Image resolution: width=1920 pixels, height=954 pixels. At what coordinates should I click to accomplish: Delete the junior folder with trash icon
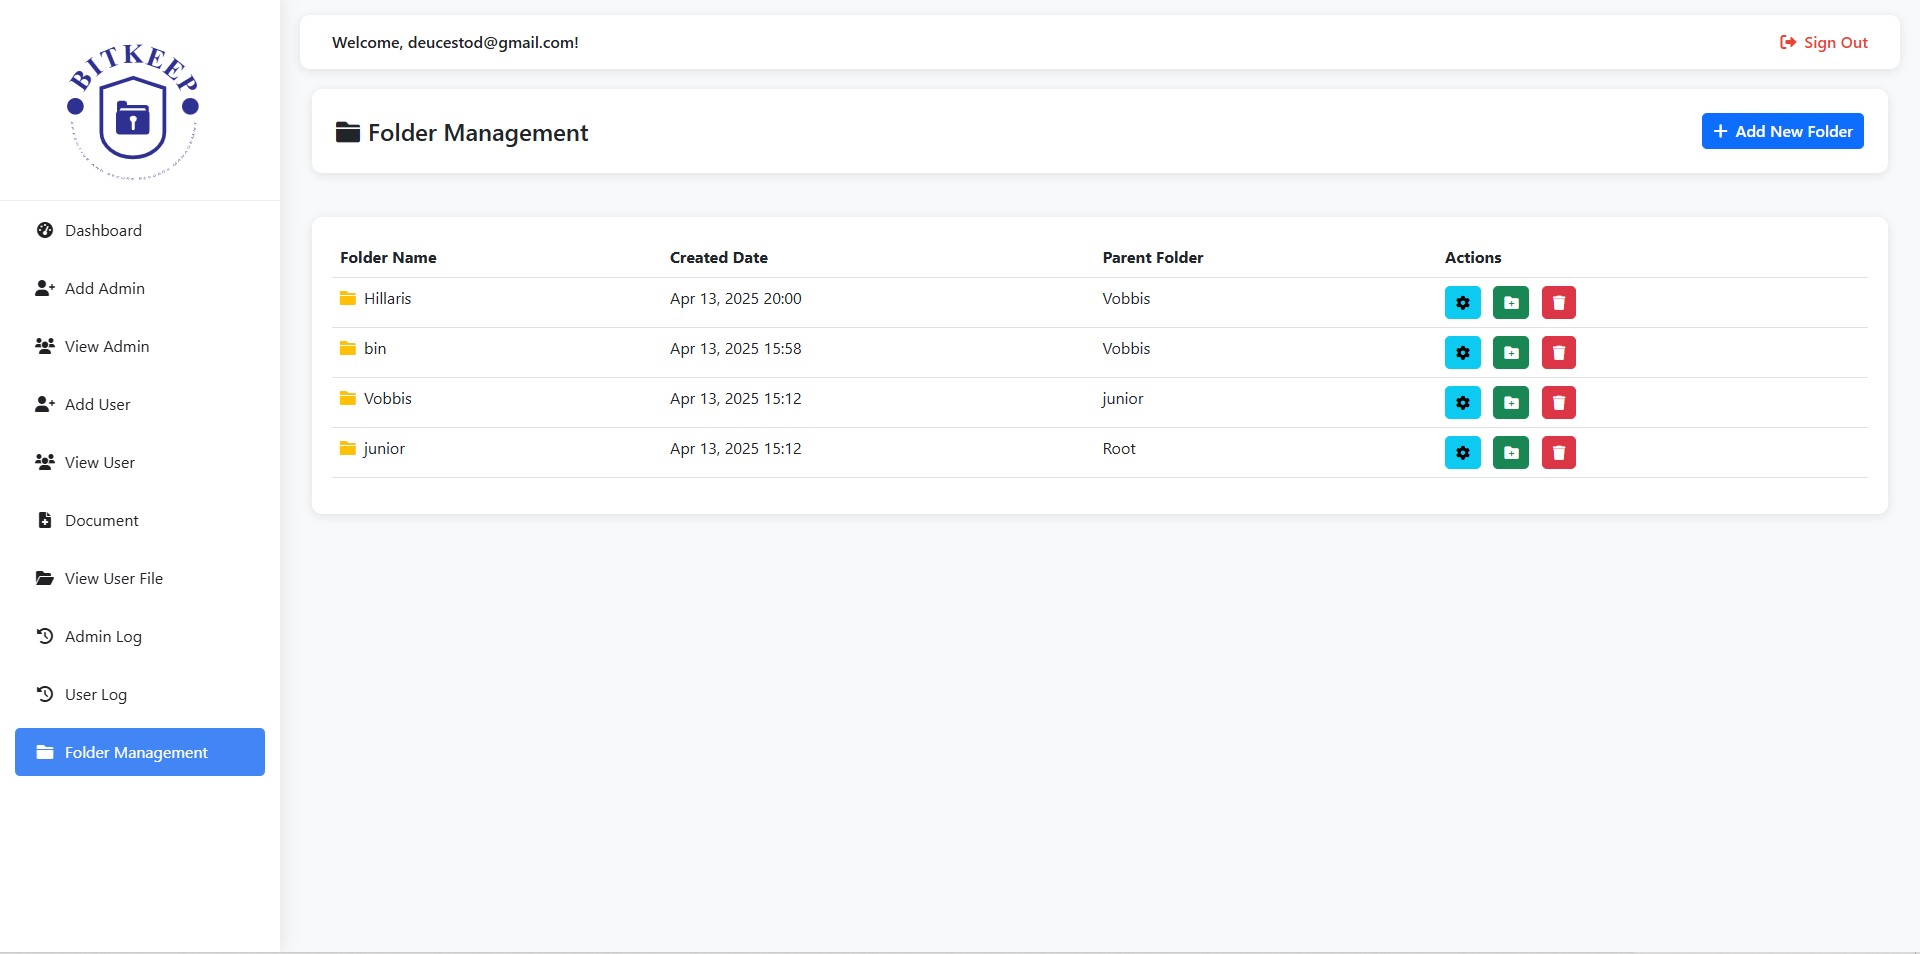pos(1558,452)
